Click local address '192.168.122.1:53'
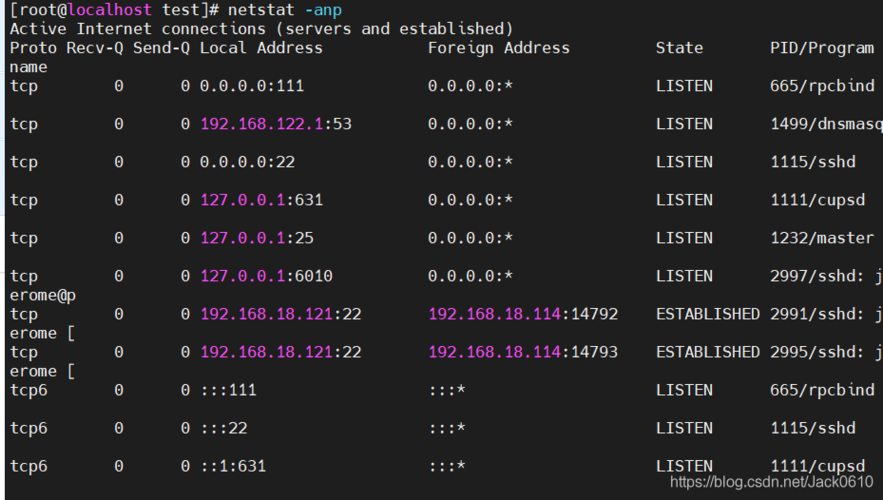 [276, 124]
